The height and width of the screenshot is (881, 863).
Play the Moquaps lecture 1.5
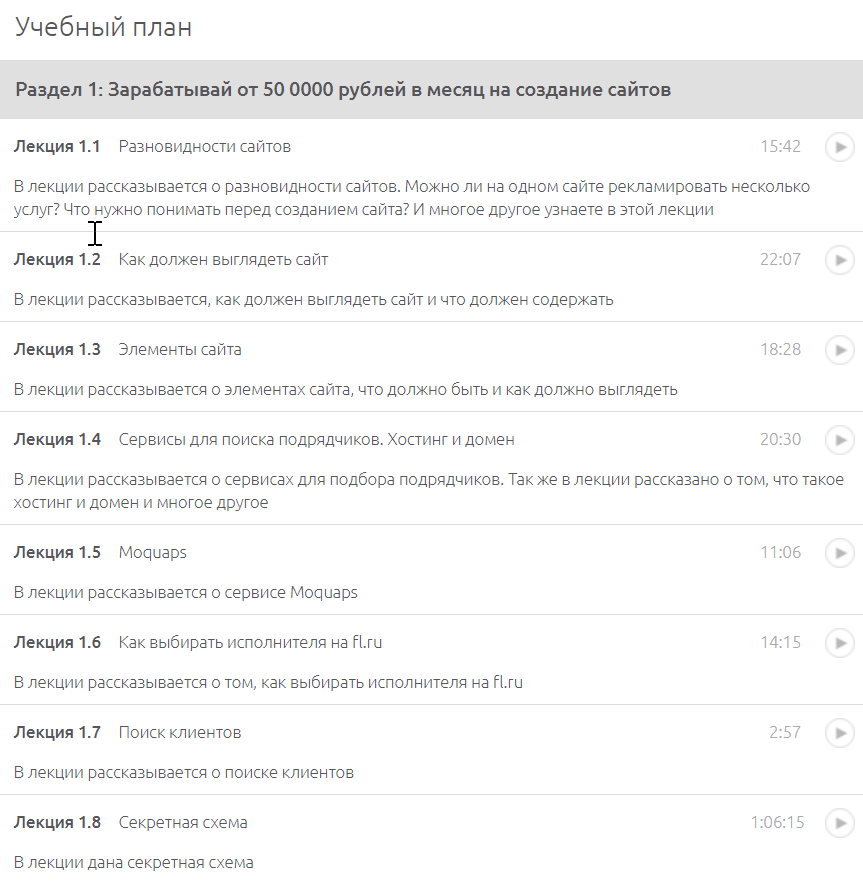pyautogui.click(x=839, y=553)
